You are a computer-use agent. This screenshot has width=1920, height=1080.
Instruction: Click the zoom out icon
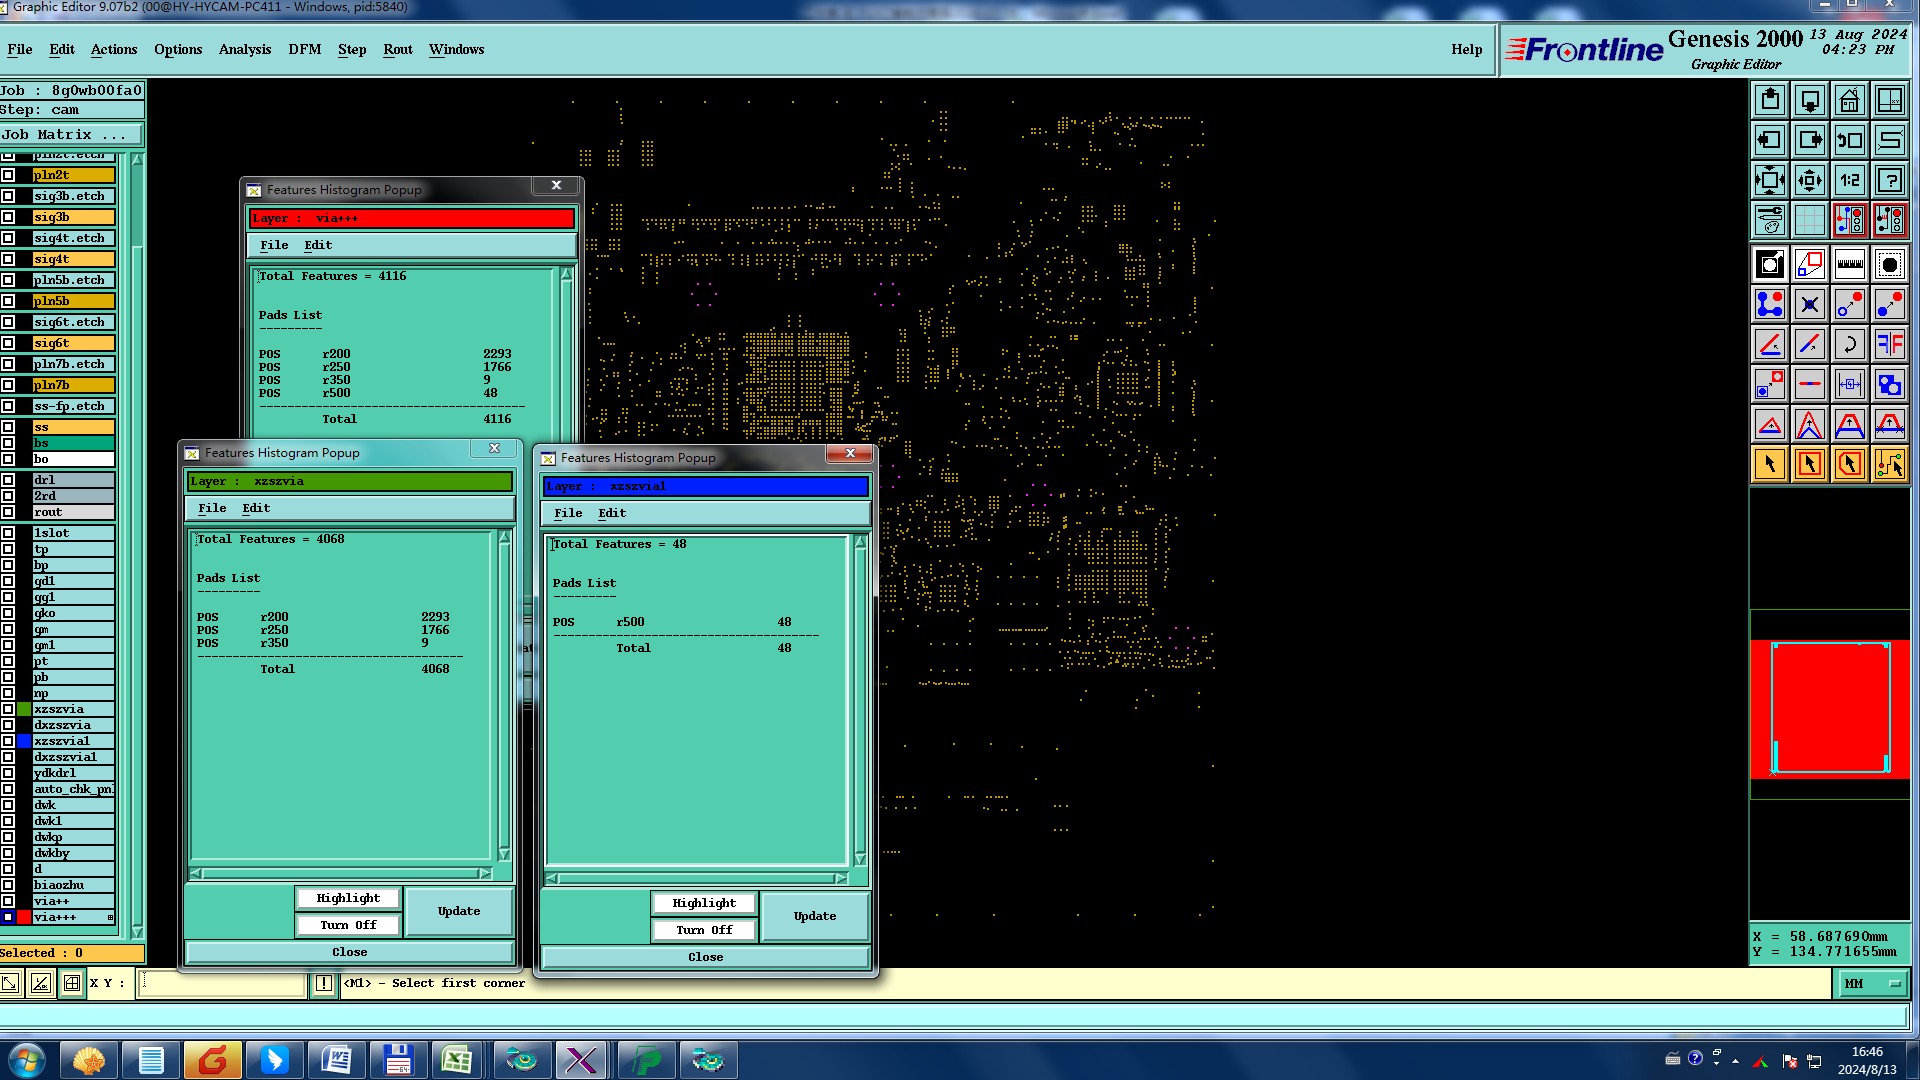coord(1810,180)
